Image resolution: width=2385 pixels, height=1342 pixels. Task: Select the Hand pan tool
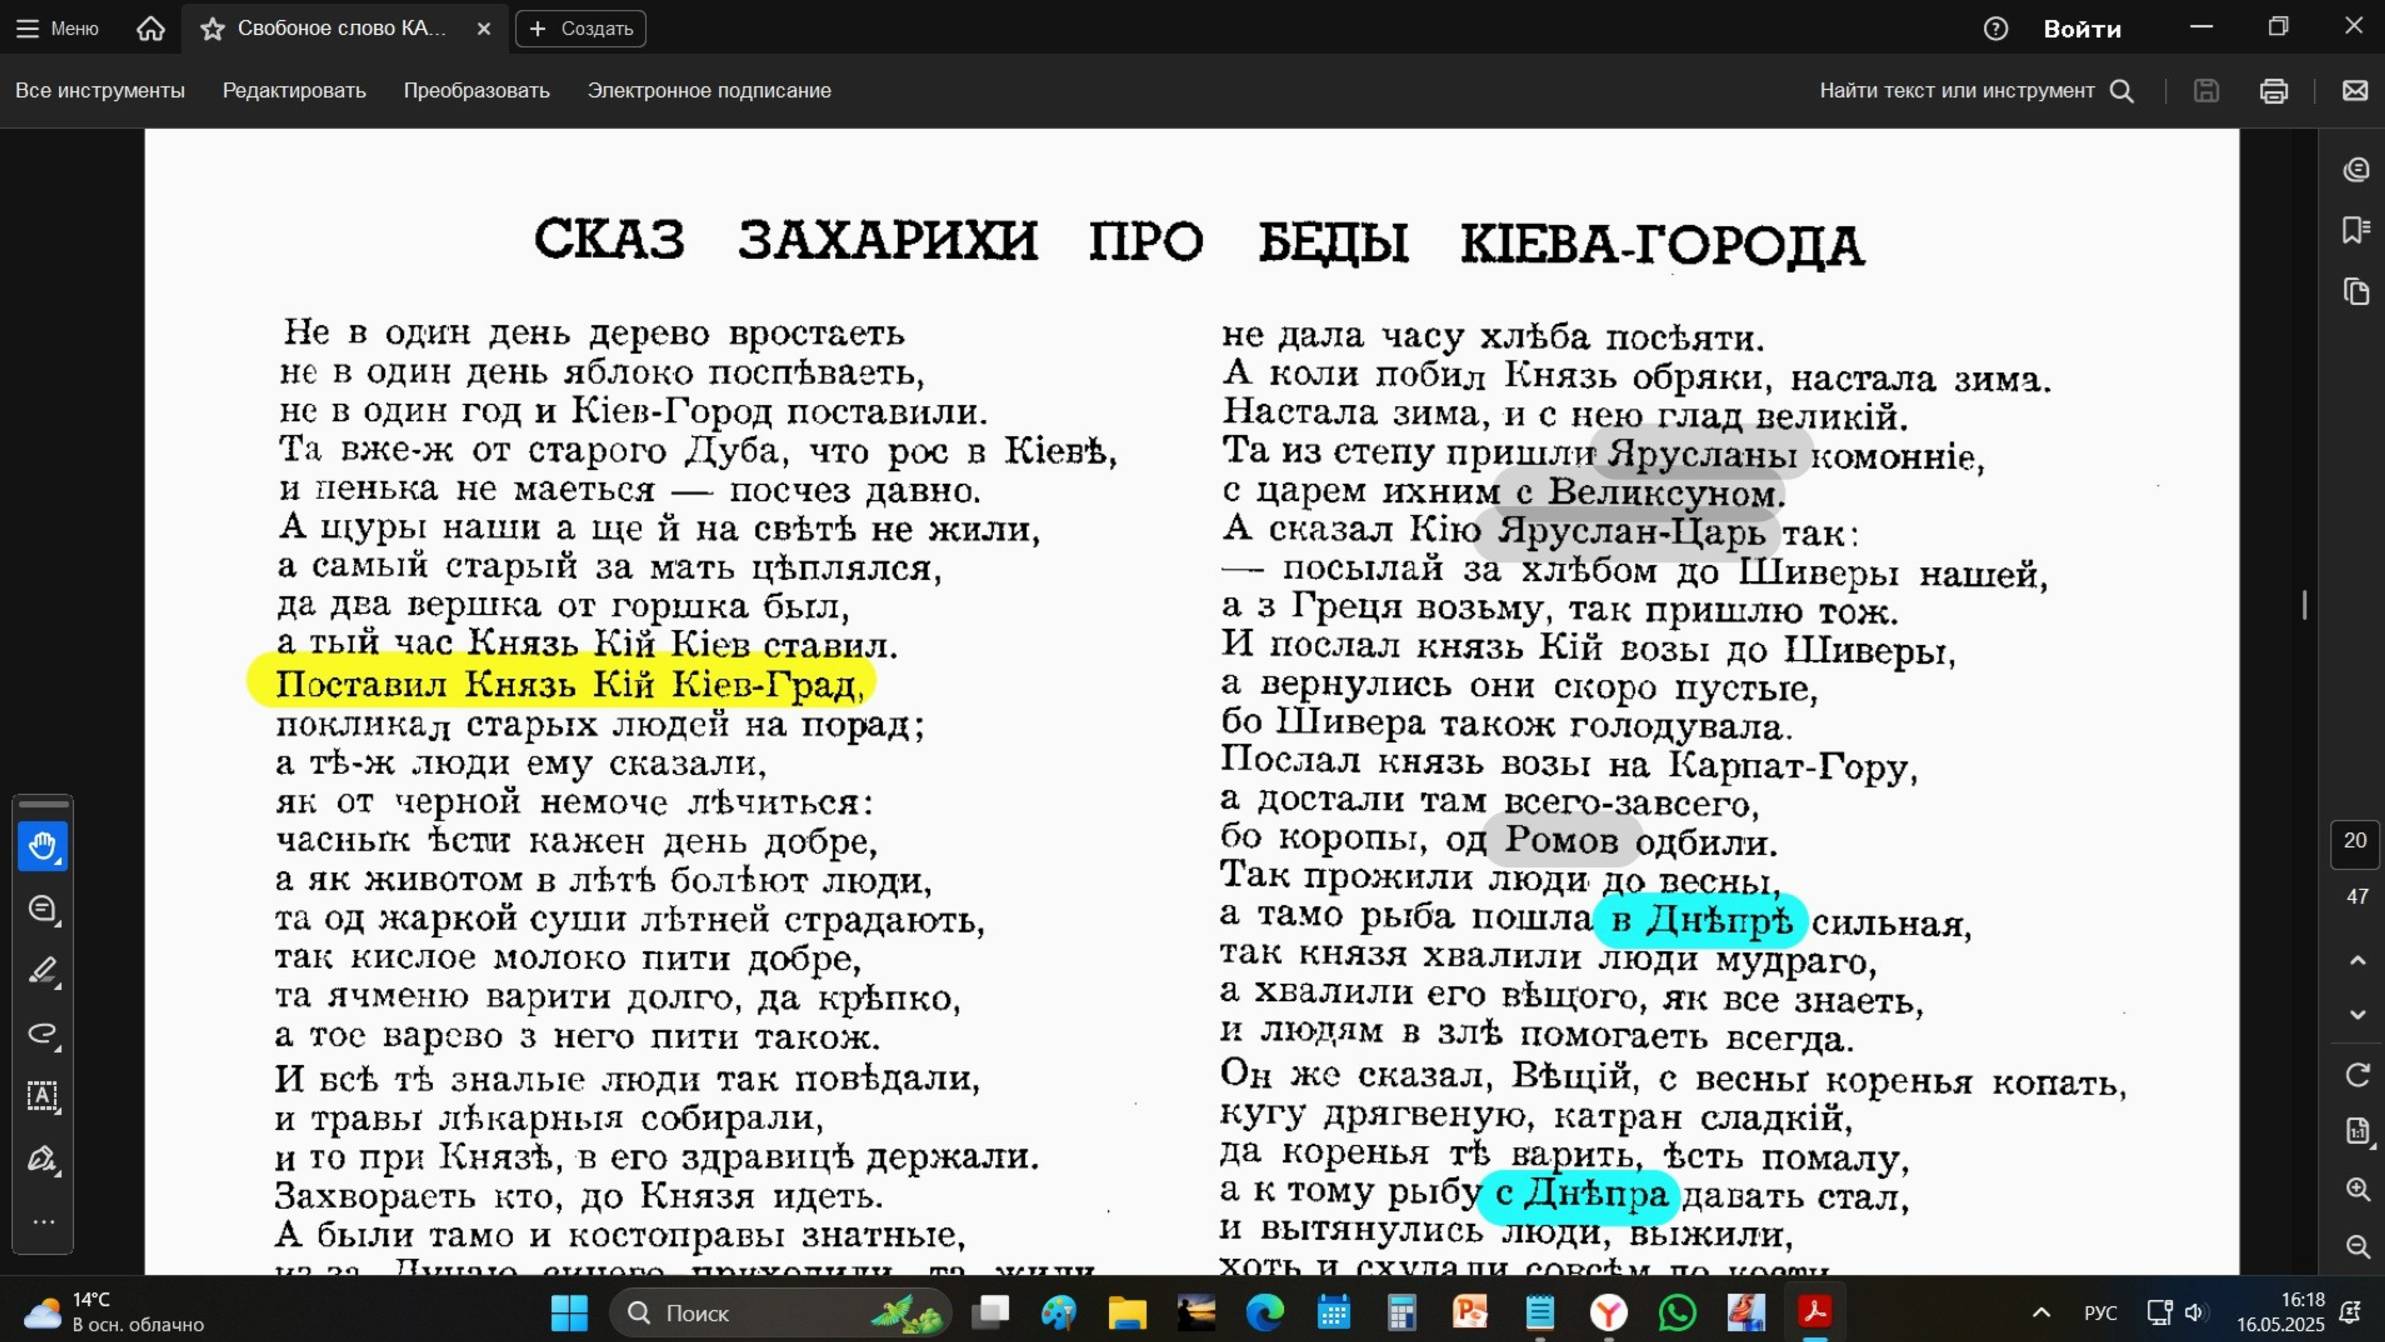click(x=42, y=846)
